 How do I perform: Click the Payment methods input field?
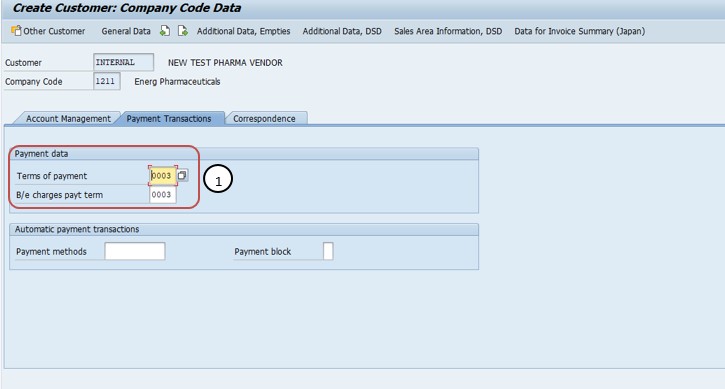[x=135, y=251]
